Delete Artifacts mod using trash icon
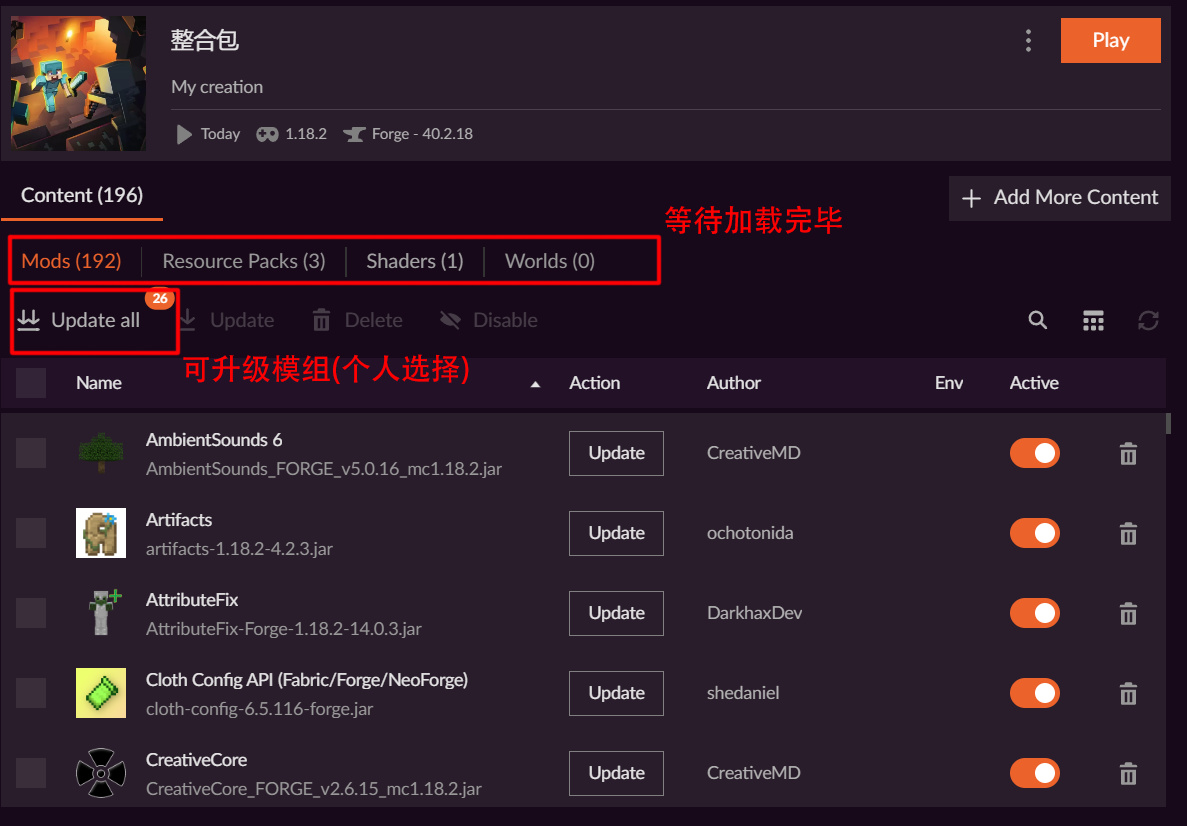The image size is (1187, 826). (x=1128, y=534)
